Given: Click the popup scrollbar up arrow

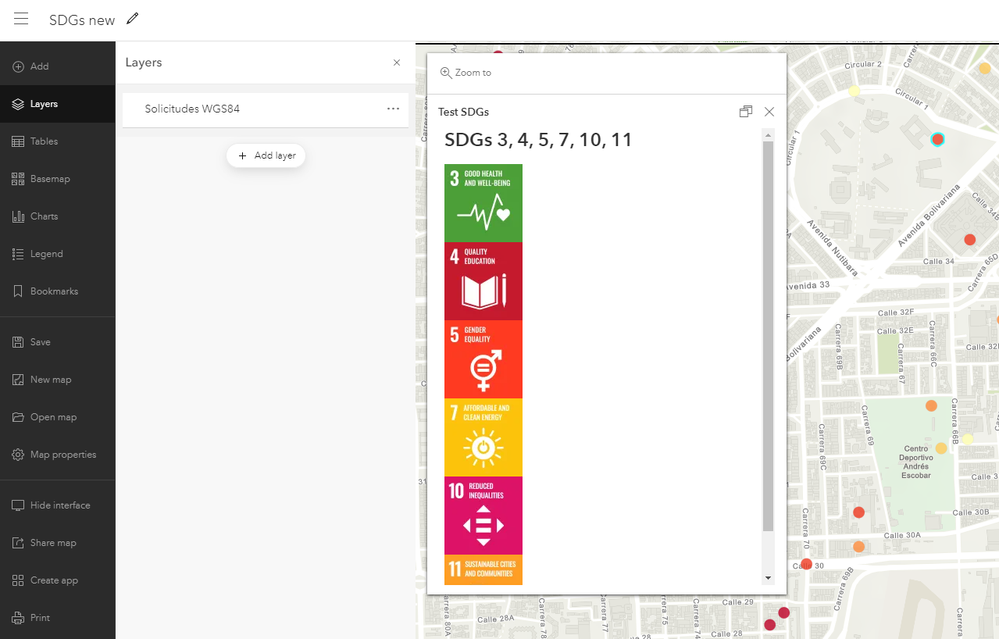Looking at the screenshot, I should (768, 135).
